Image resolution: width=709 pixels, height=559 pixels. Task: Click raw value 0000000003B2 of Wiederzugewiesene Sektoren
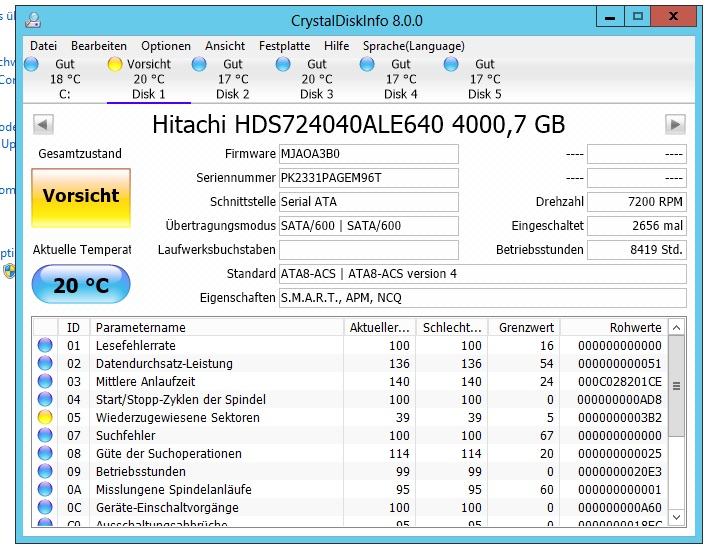point(620,417)
